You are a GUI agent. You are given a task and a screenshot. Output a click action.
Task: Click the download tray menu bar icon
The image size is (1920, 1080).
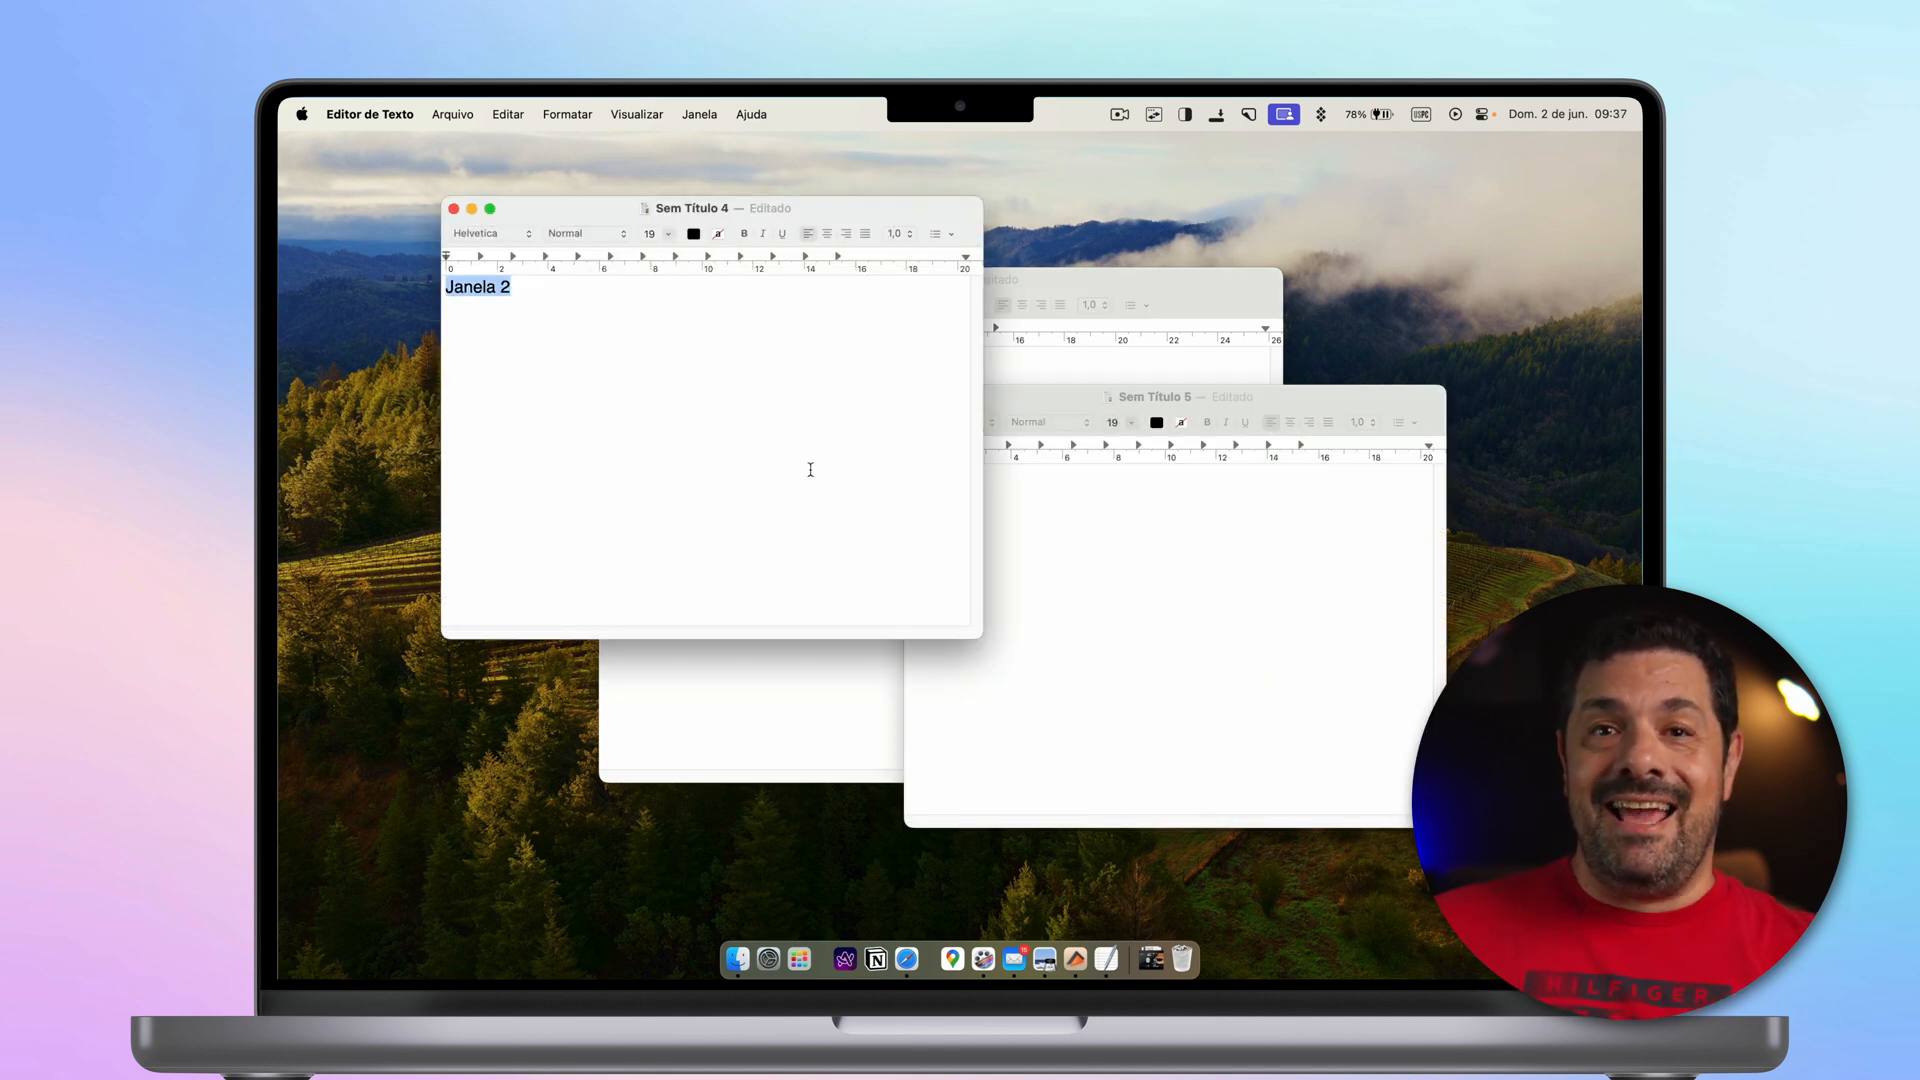[x=1216, y=115]
